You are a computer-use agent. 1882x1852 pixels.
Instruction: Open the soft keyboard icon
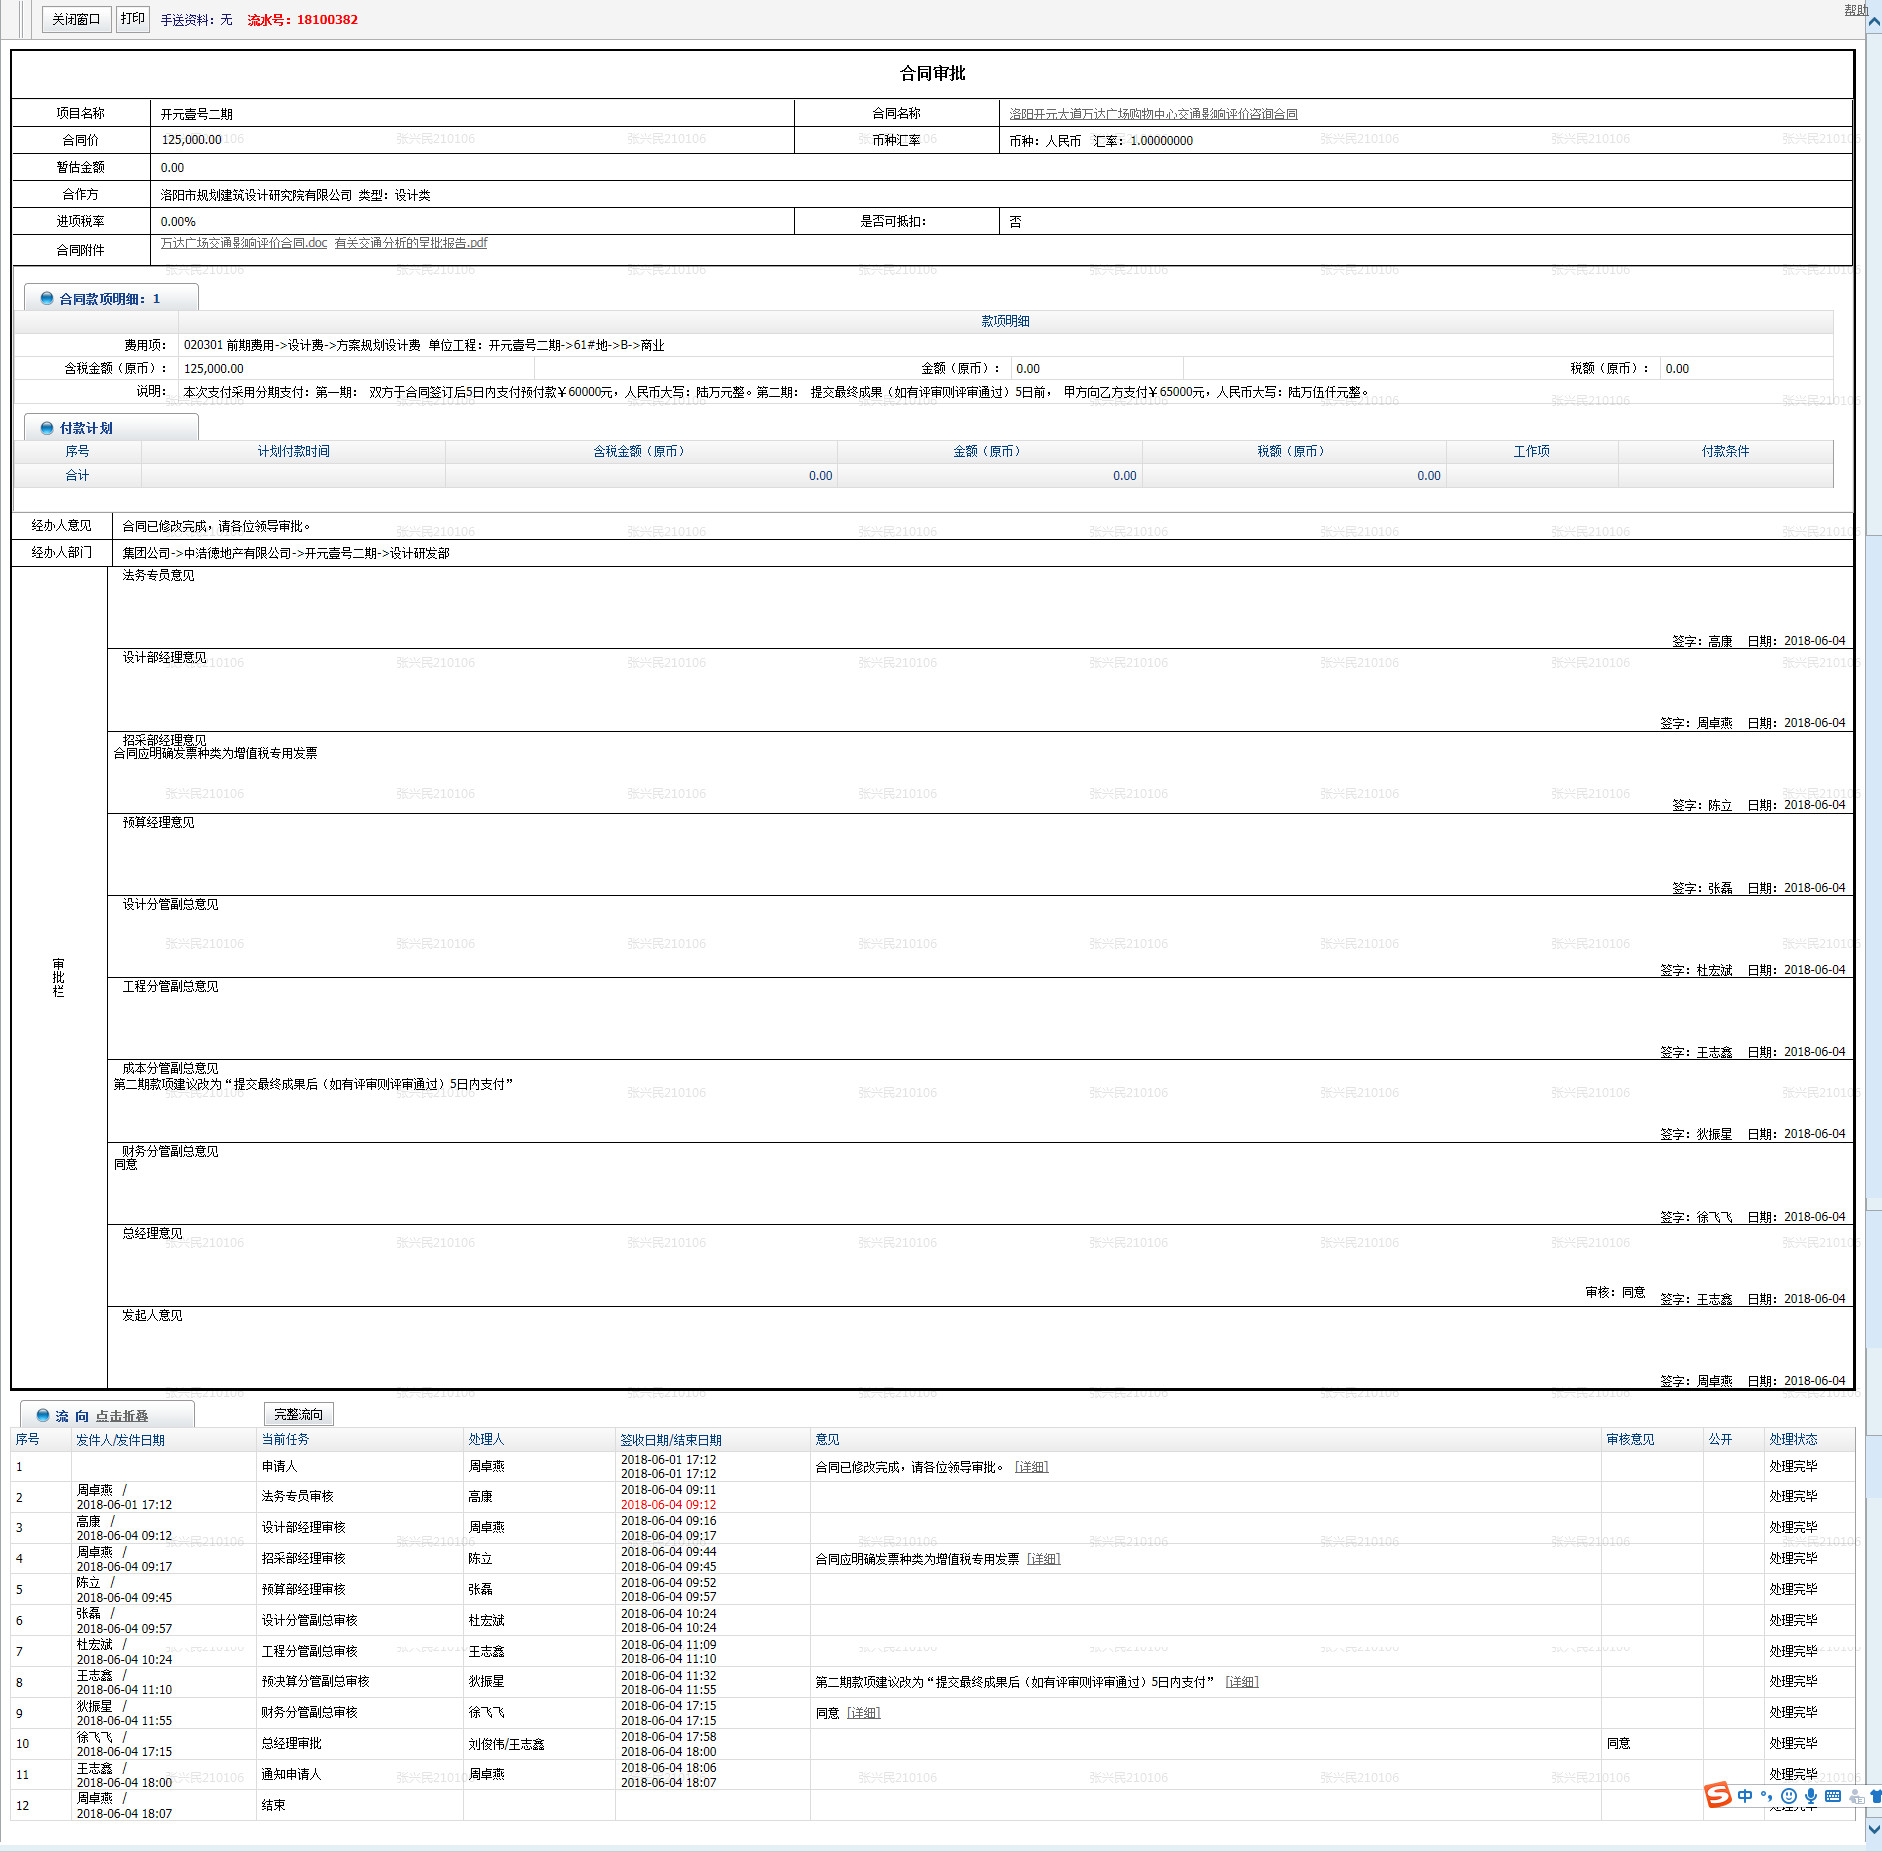coord(1833,1796)
